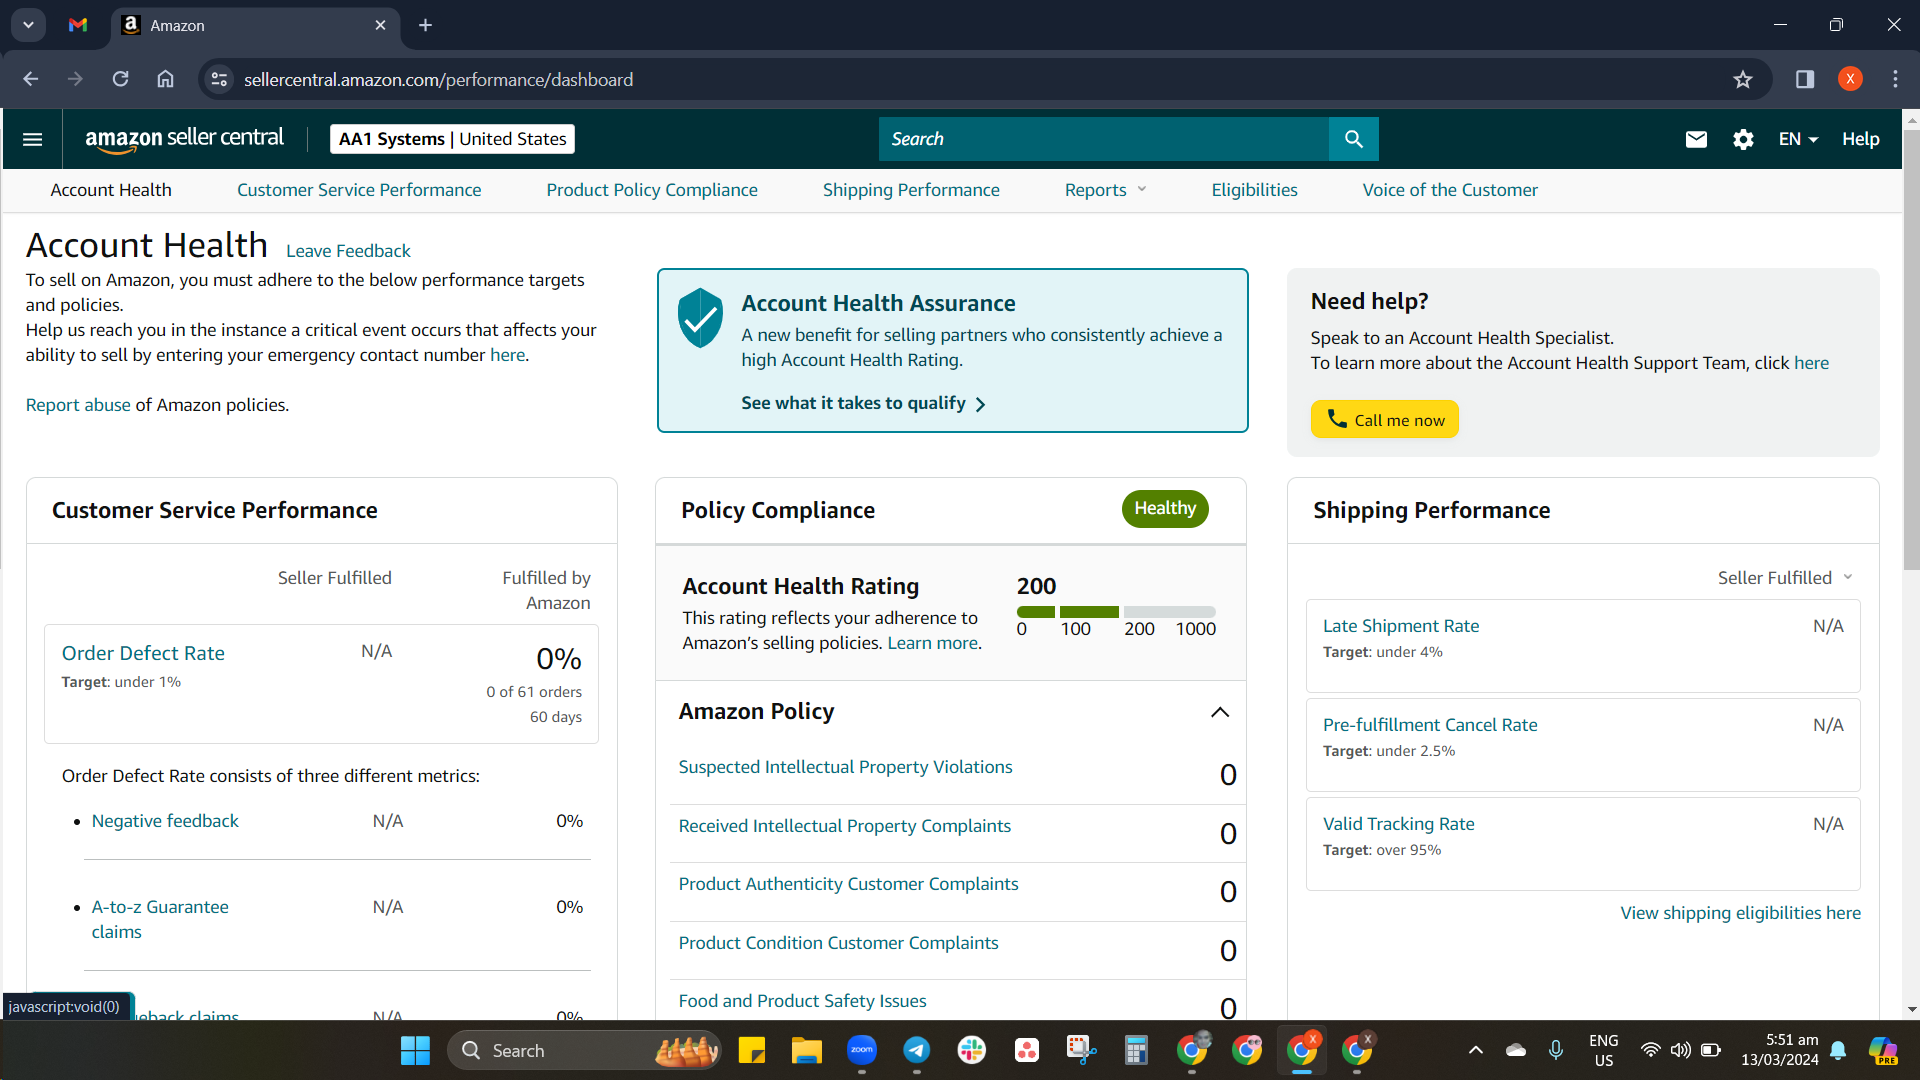This screenshot has width=1920, height=1080.
Task: Click the Amazon Seller Central logo
Action: (185, 139)
